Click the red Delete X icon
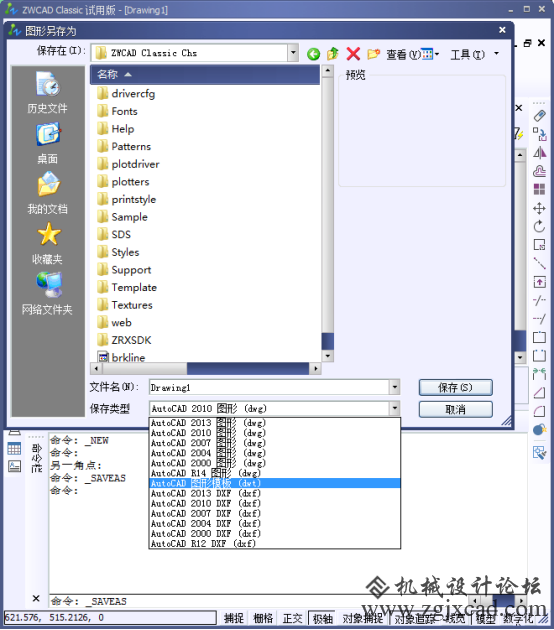 [x=353, y=53]
